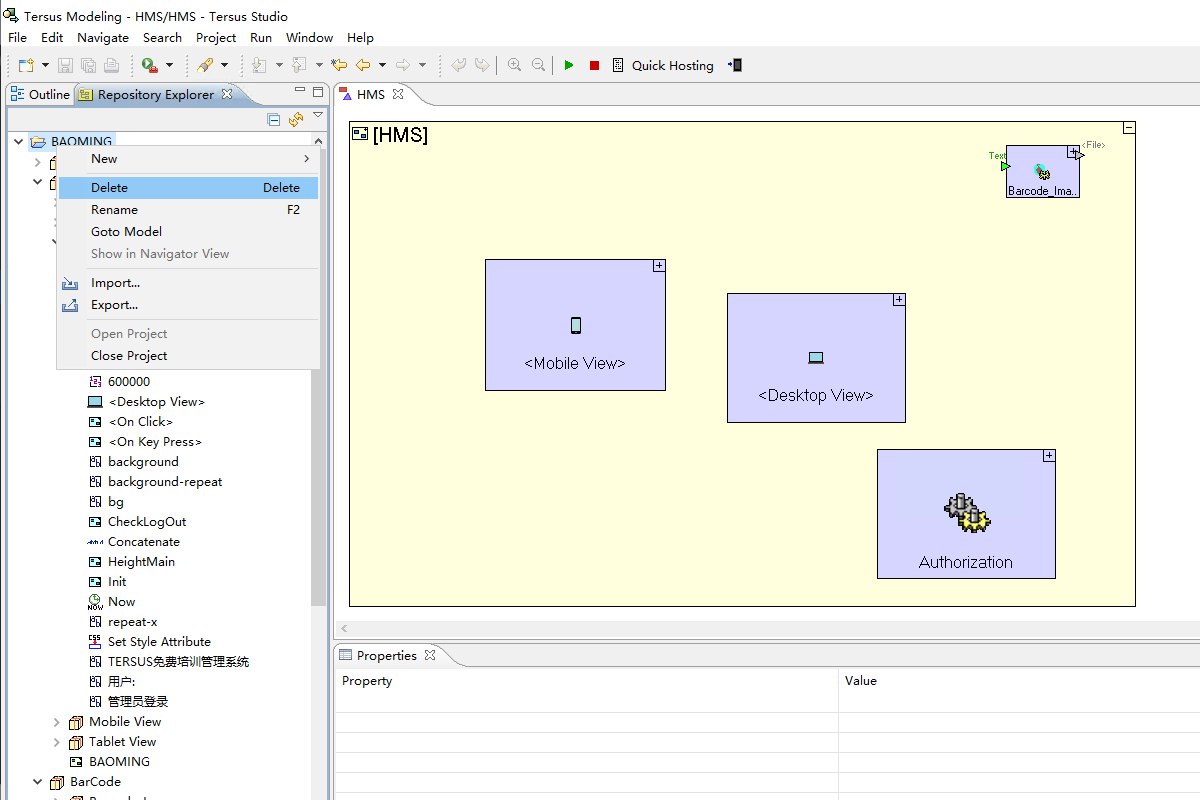This screenshot has width=1200, height=800.
Task: Select the Barcode_Ima.. element in the diagram
Action: [1043, 171]
